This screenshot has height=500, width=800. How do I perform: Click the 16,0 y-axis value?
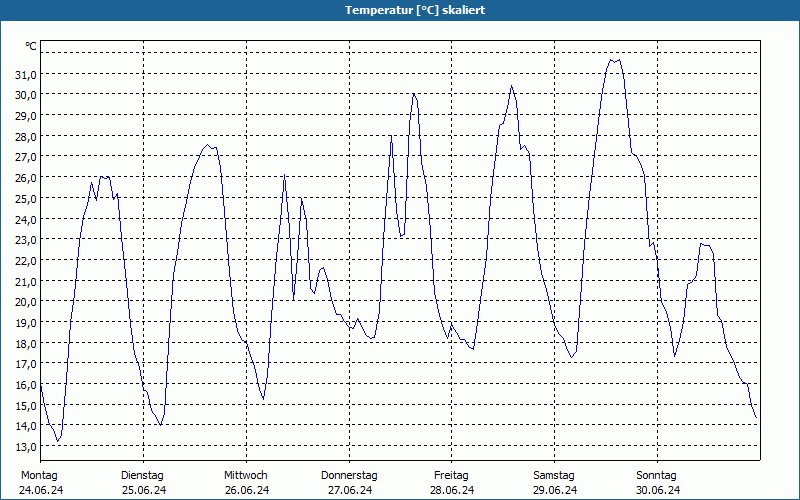pos(26,385)
